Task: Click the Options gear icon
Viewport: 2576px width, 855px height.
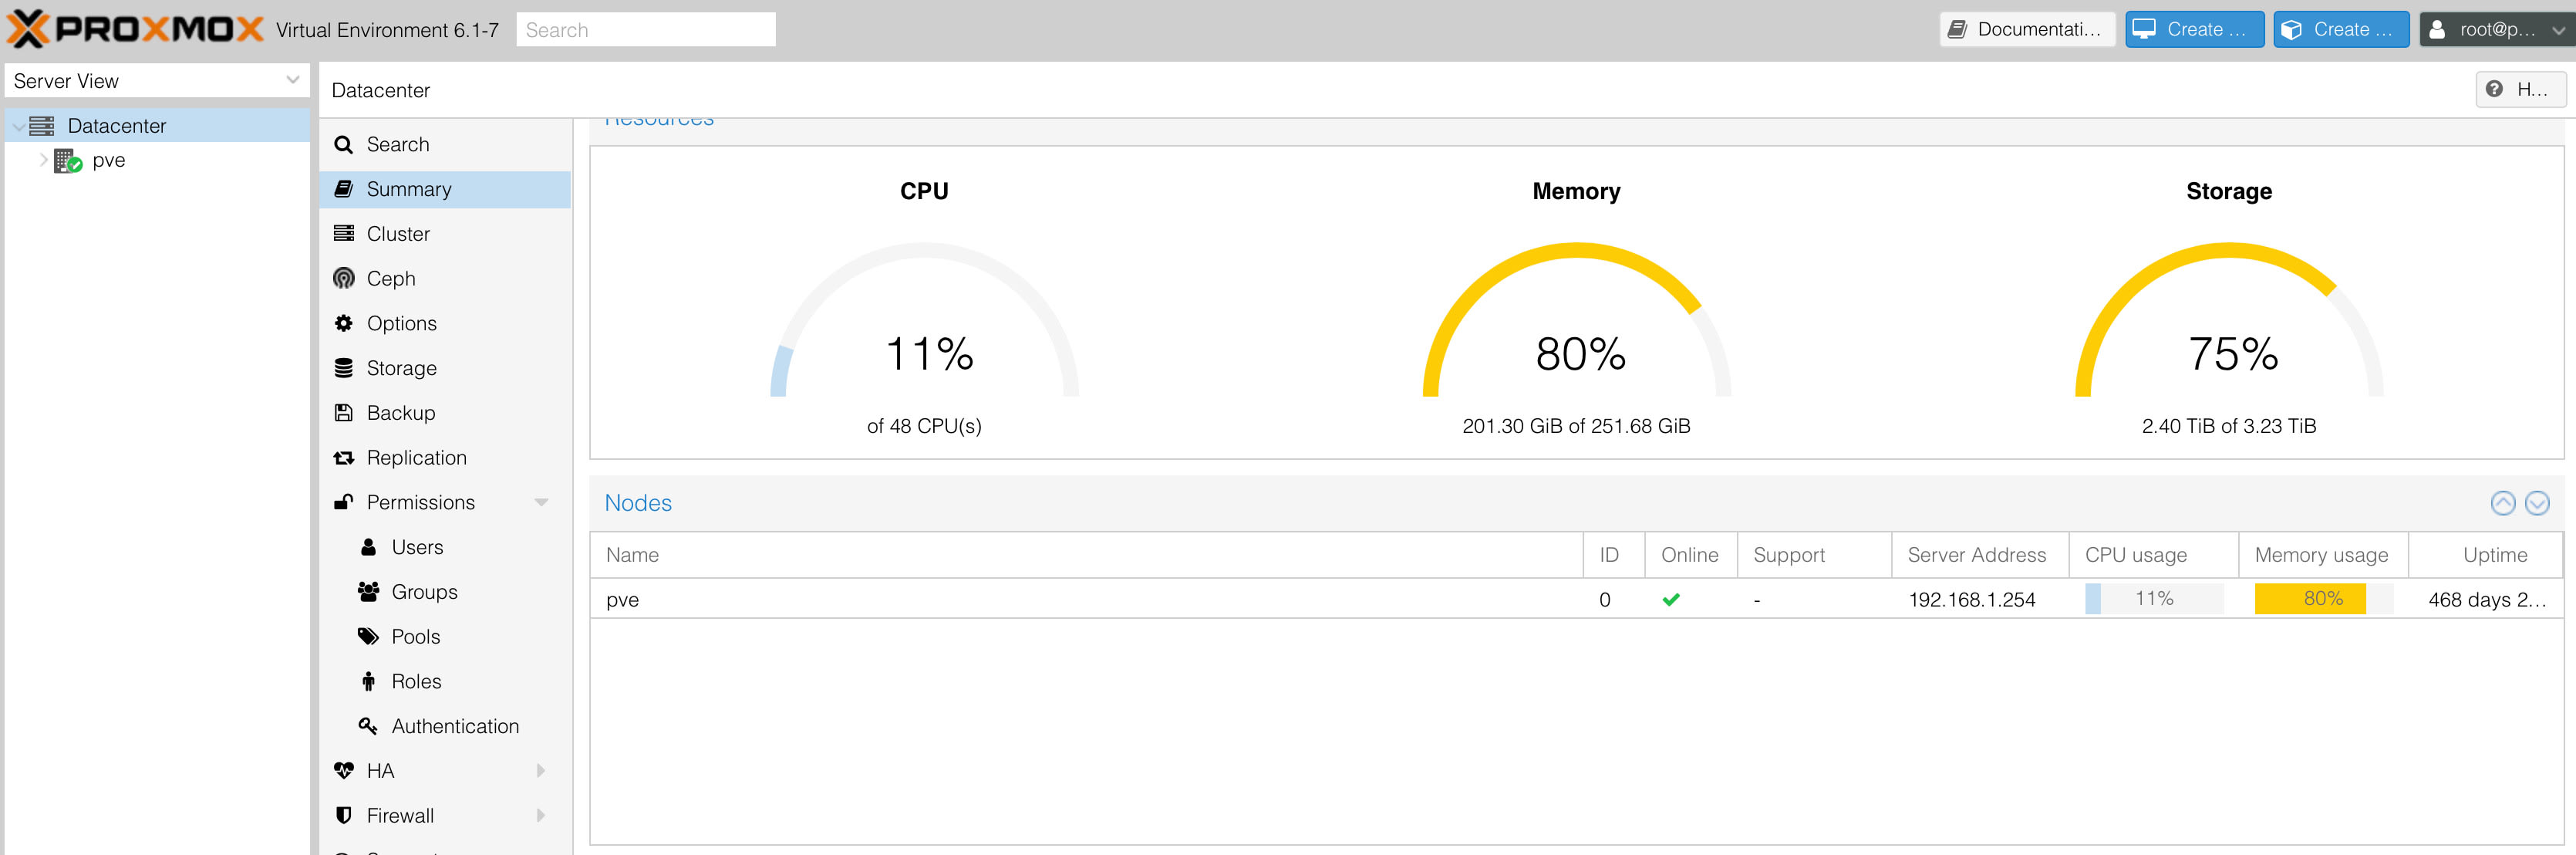Action: (x=343, y=323)
